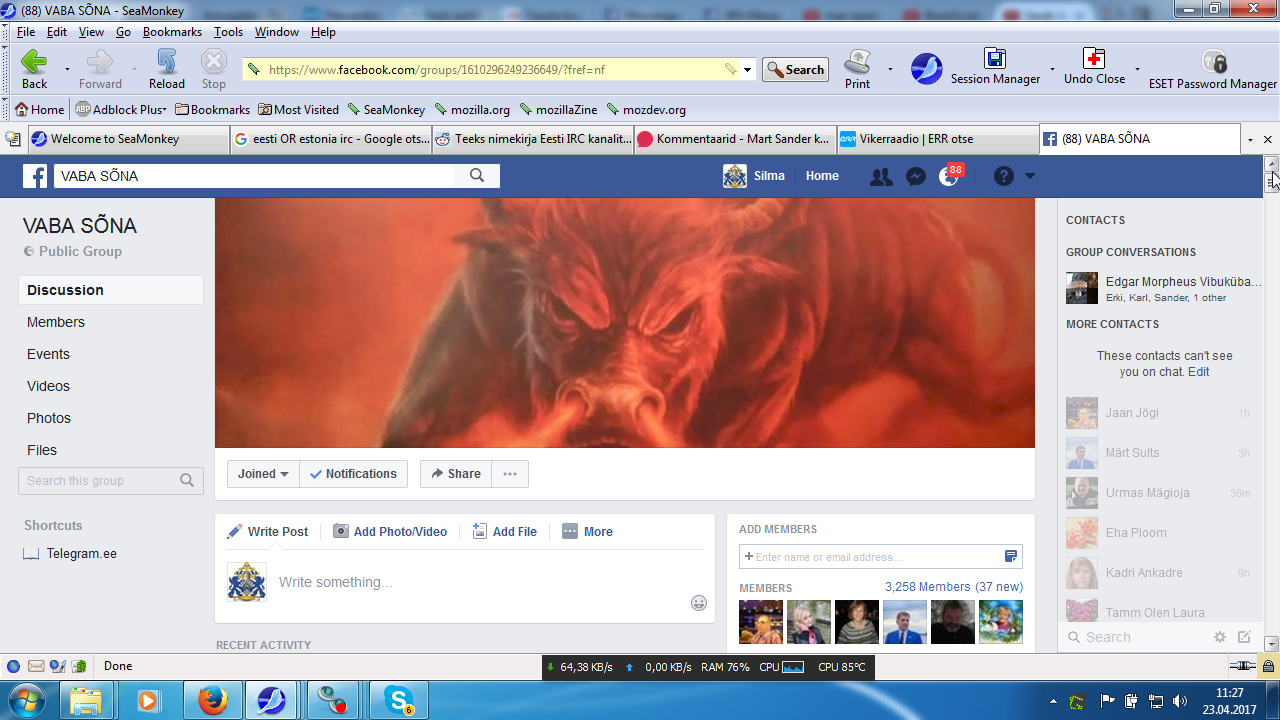Open the Bookmarks menu in the menu bar

tap(172, 32)
